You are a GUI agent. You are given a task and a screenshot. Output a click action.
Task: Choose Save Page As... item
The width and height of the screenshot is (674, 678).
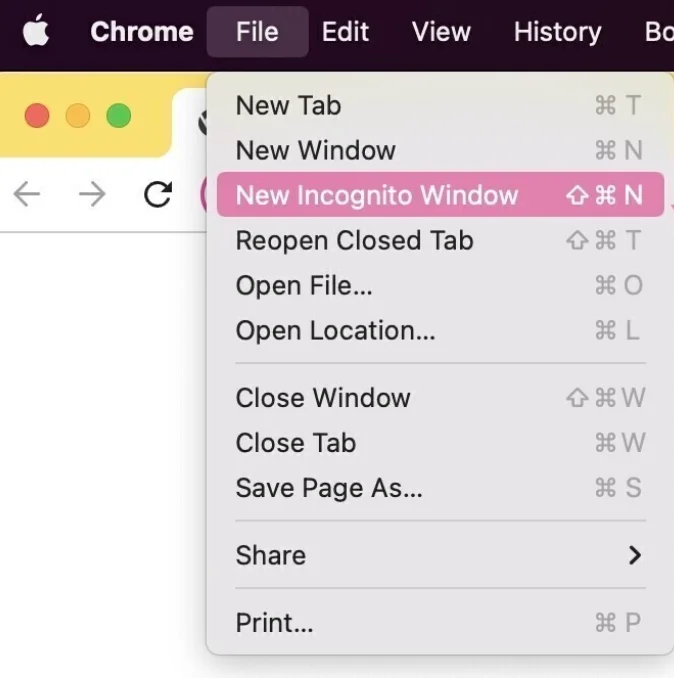click(329, 488)
